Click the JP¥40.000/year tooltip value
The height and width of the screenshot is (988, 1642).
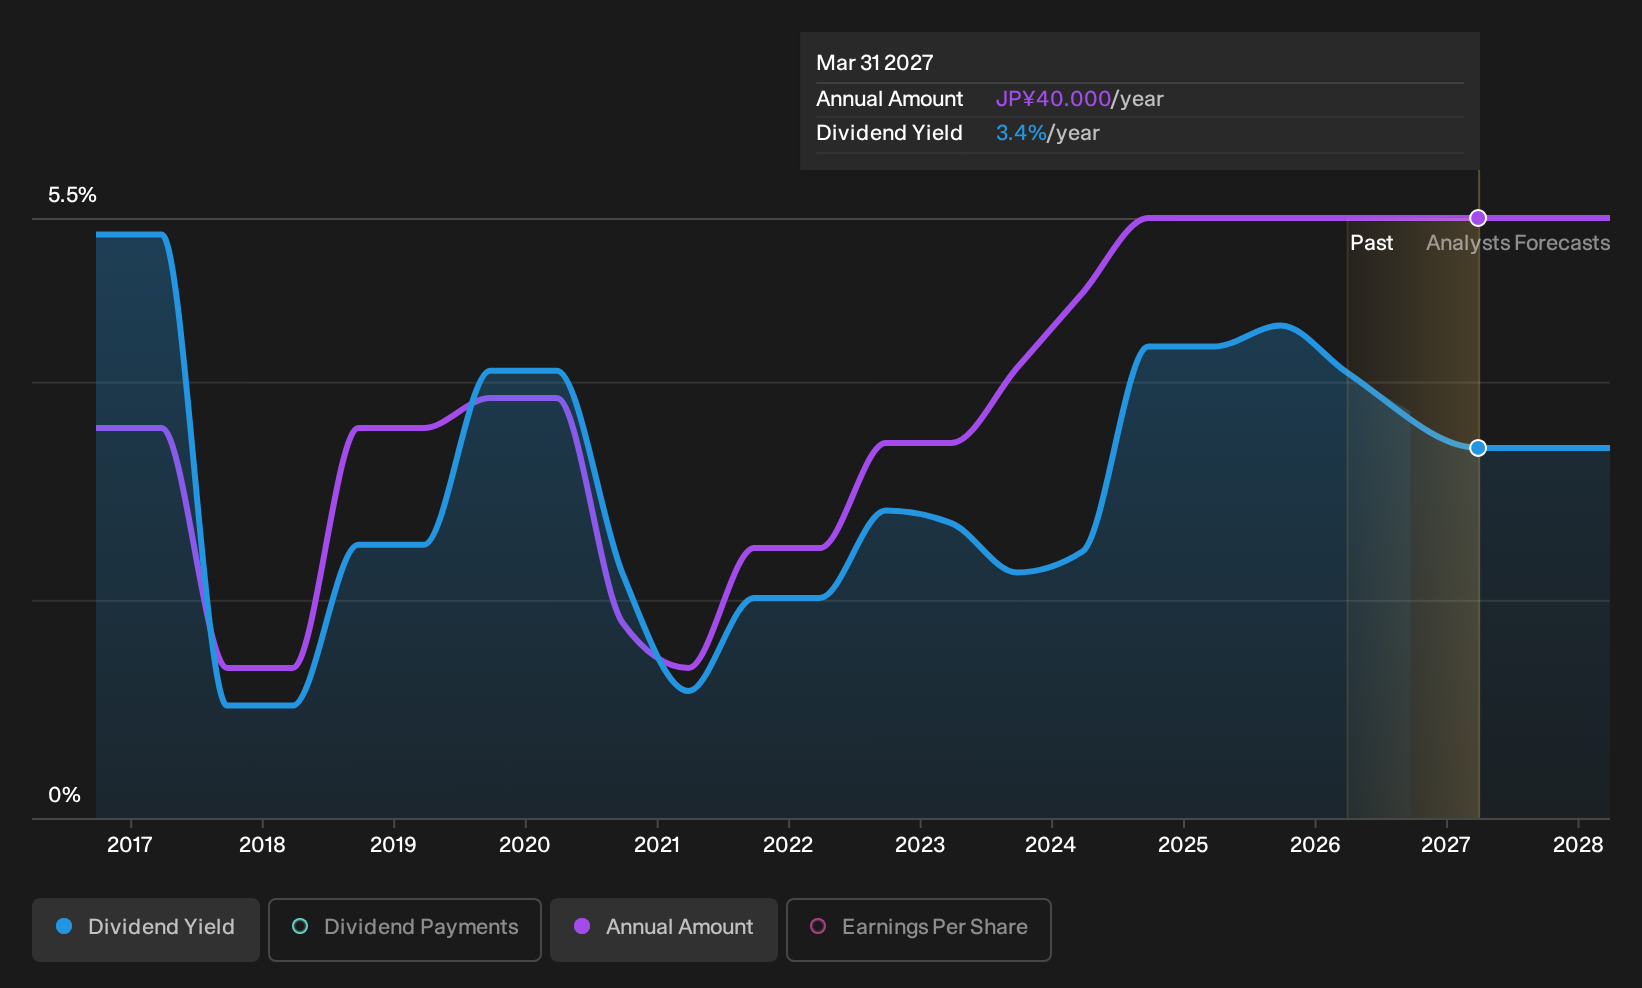pos(1080,99)
